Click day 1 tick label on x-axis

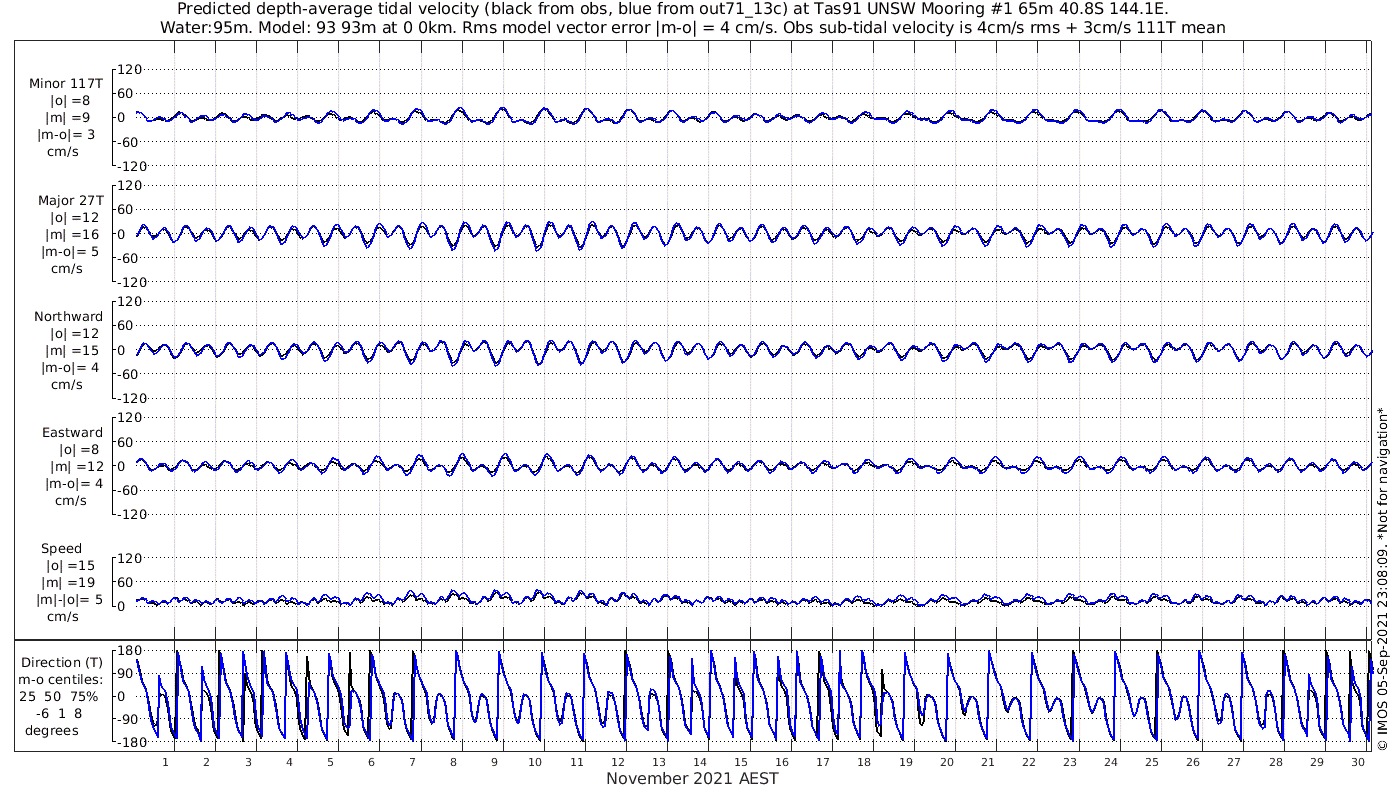pyautogui.click(x=165, y=762)
